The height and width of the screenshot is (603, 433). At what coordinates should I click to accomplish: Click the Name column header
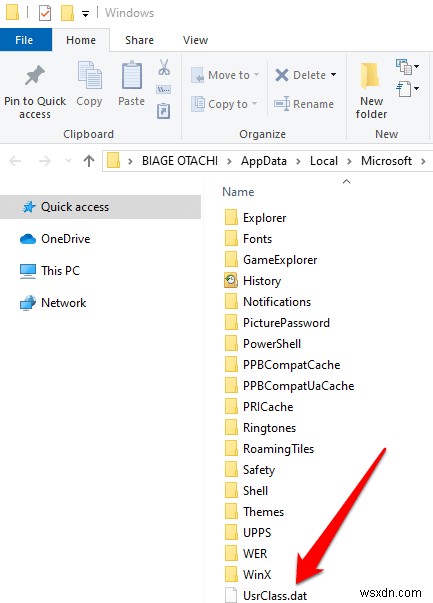pos(238,192)
